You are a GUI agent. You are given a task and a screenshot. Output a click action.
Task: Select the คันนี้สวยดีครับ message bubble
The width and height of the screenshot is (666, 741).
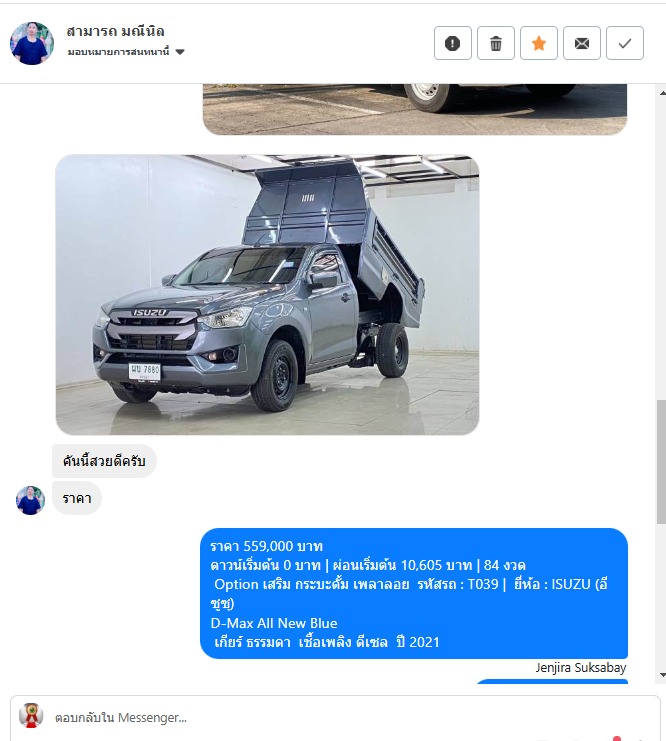point(104,461)
